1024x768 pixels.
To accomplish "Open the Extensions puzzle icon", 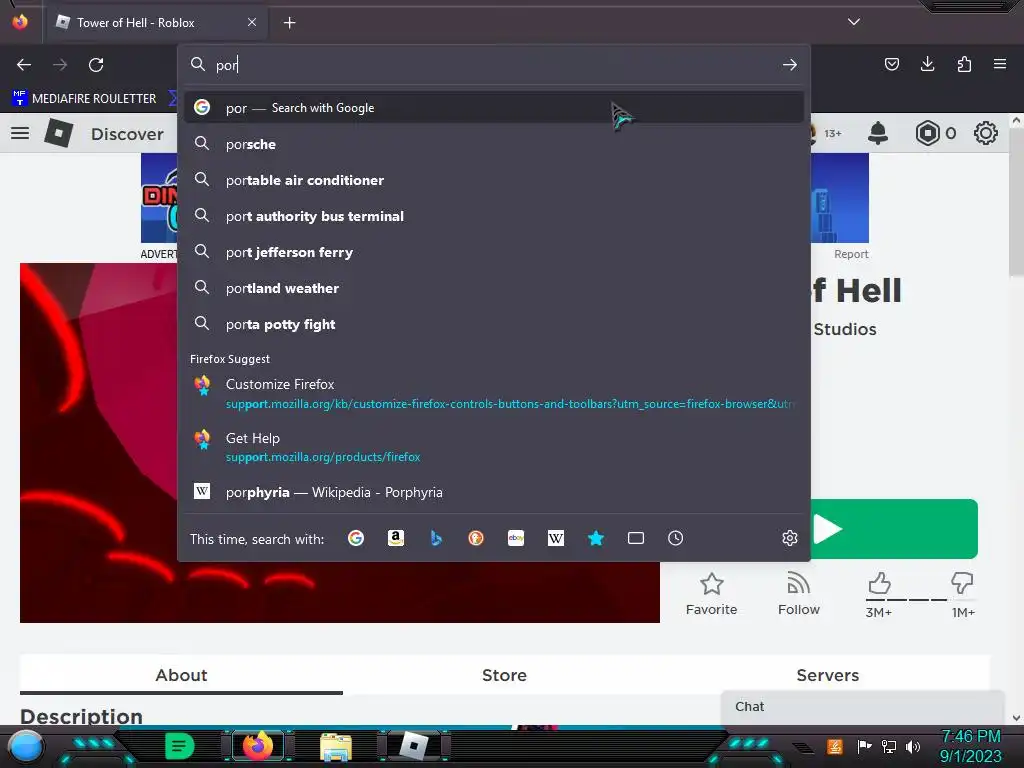I will coord(964,64).
